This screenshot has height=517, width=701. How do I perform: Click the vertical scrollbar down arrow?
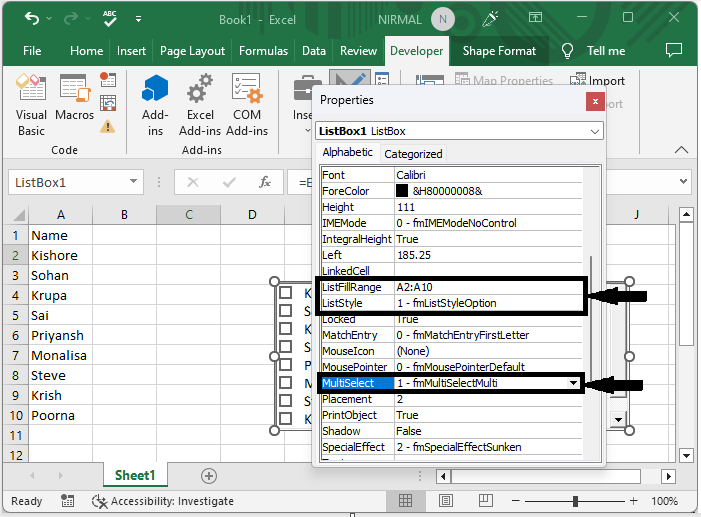point(686,456)
